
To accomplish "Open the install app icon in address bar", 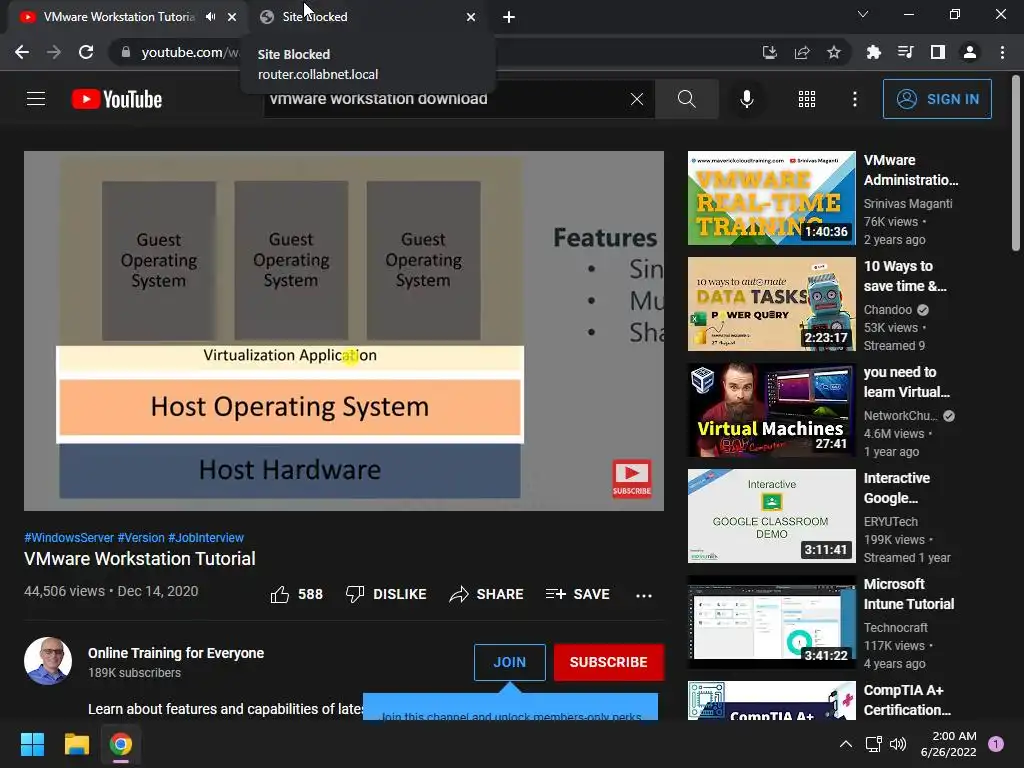I will (770, 52).
